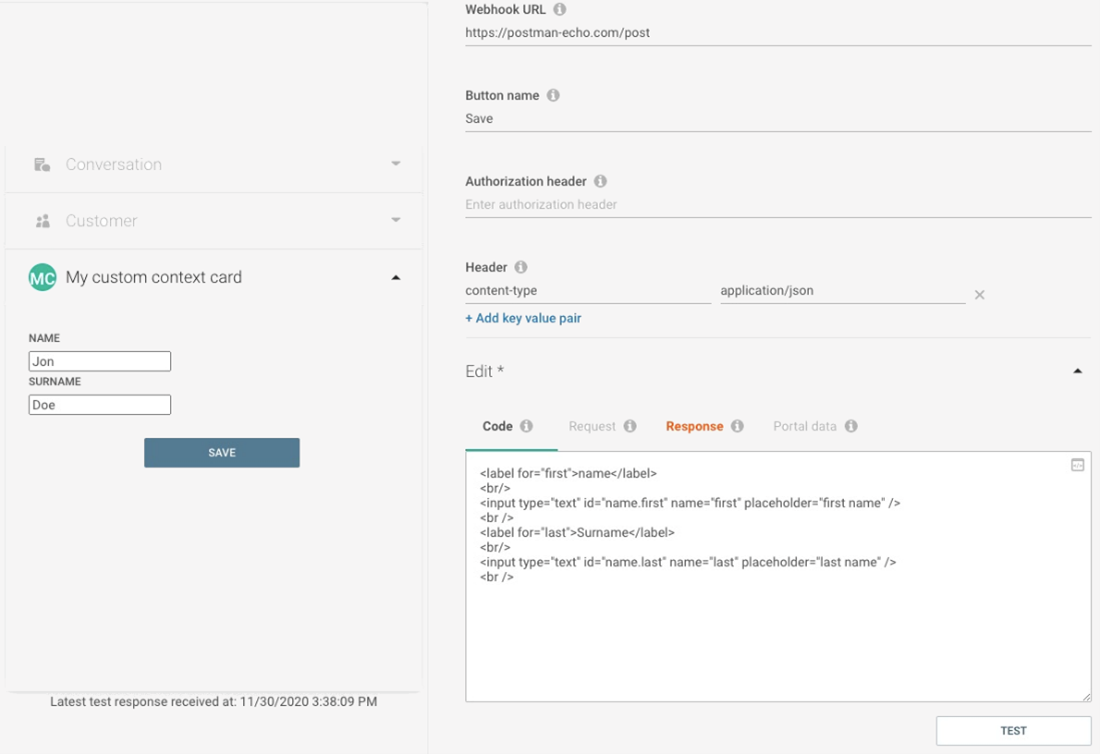
Task: Click the info icon next to Header
Action: pyautogui.click(x=521, y=268)
